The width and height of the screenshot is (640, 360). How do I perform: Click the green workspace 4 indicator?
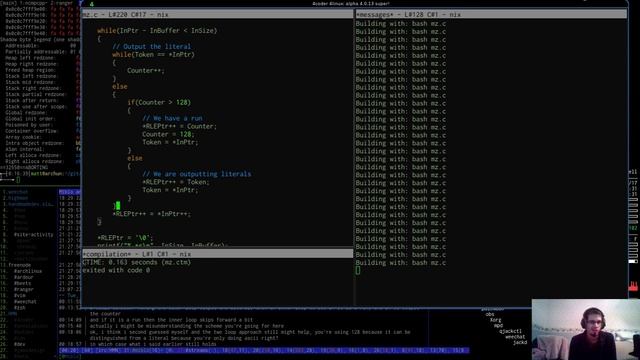(91, 4)
